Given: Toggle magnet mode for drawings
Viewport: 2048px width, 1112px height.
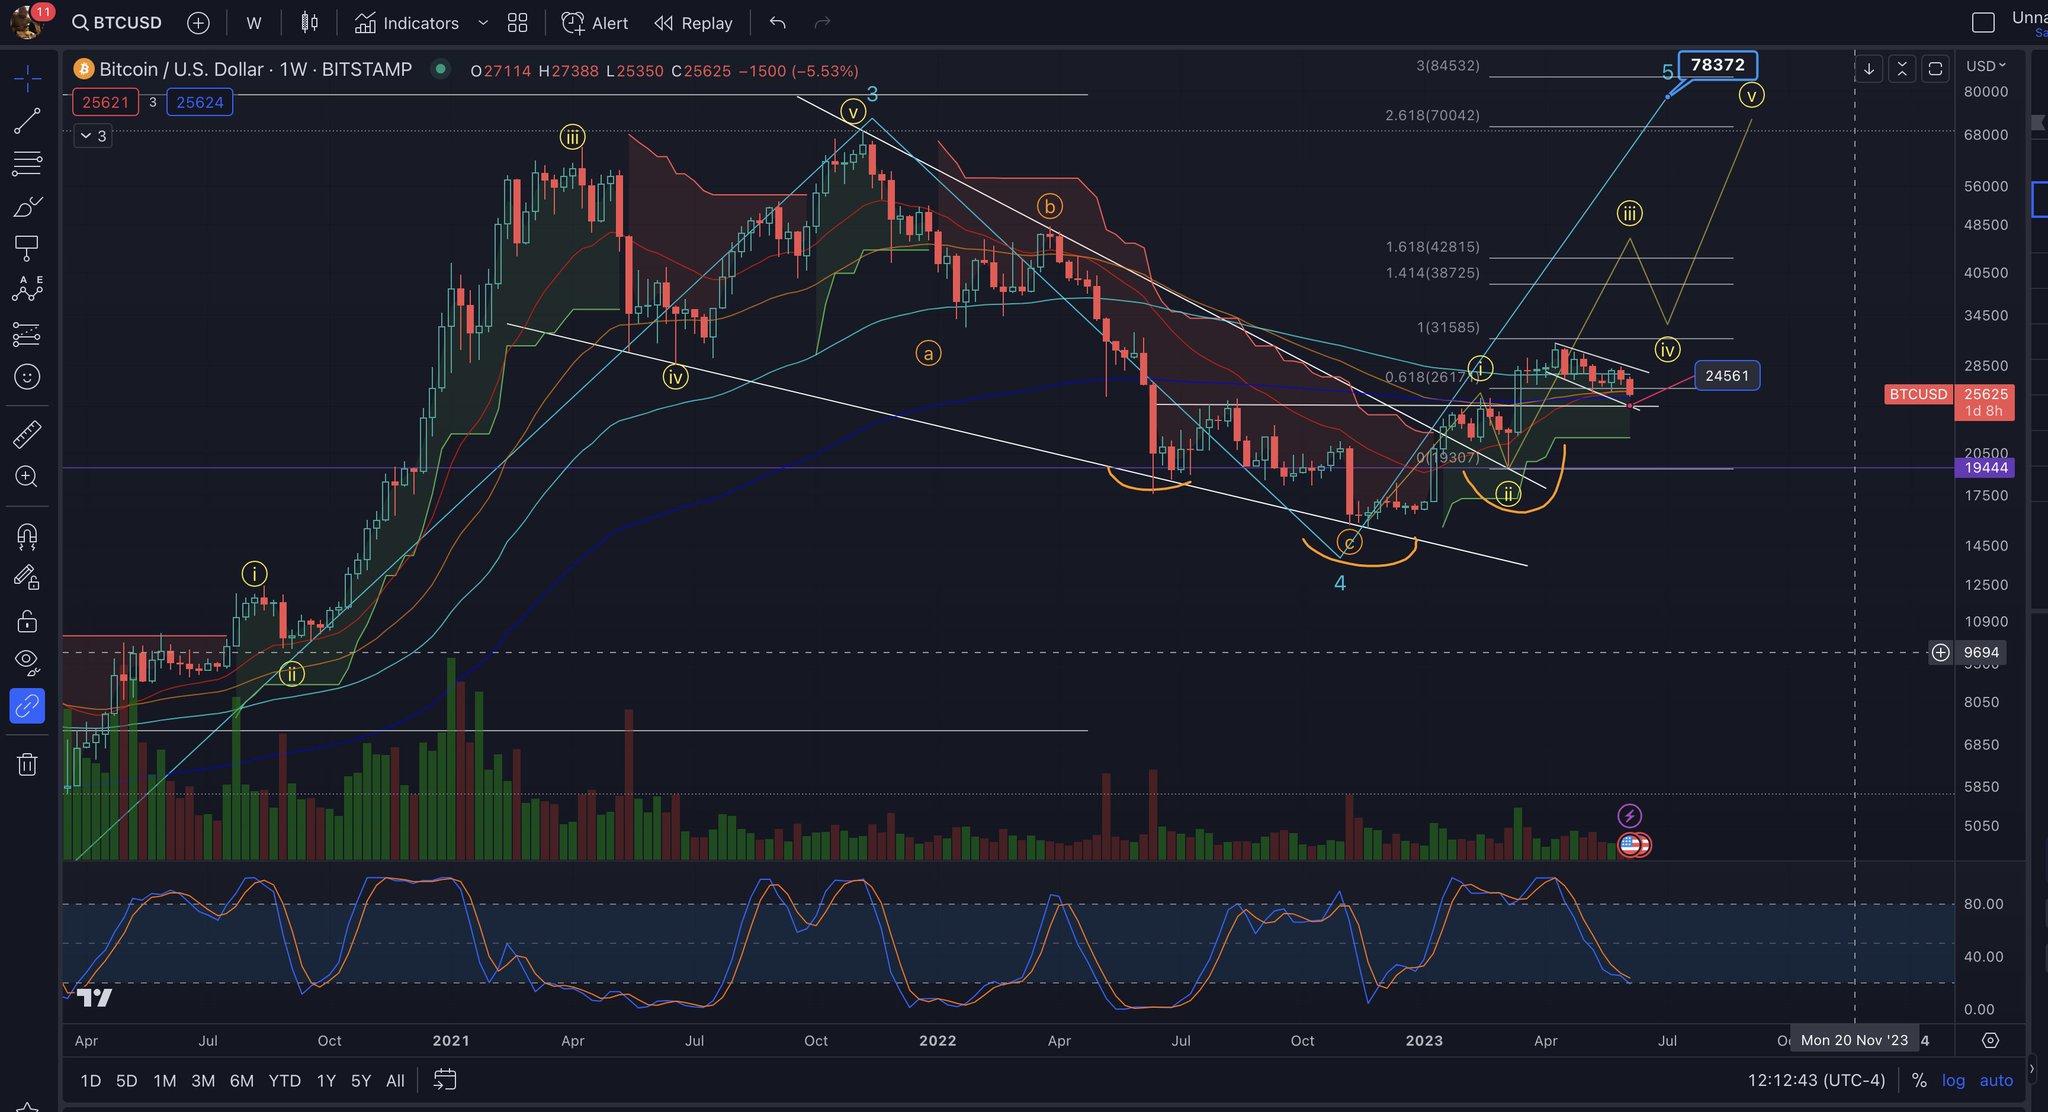Looking at the screenshot, I should click(27, 537).
